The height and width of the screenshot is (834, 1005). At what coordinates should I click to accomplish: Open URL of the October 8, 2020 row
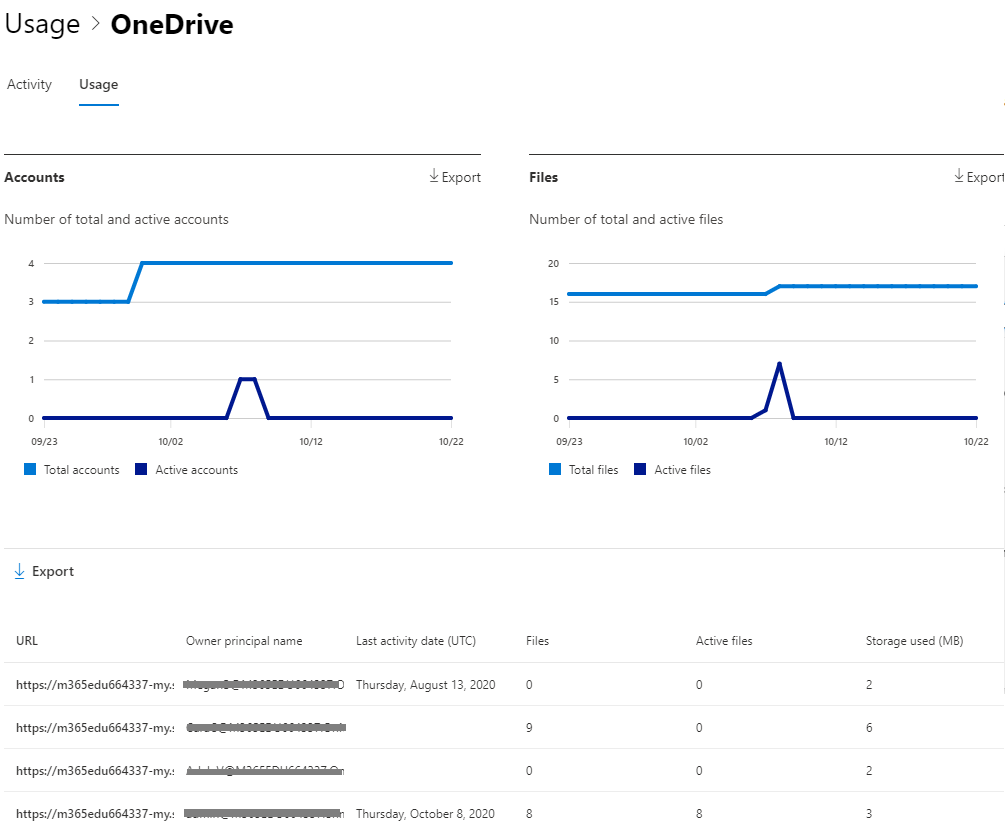95,813
